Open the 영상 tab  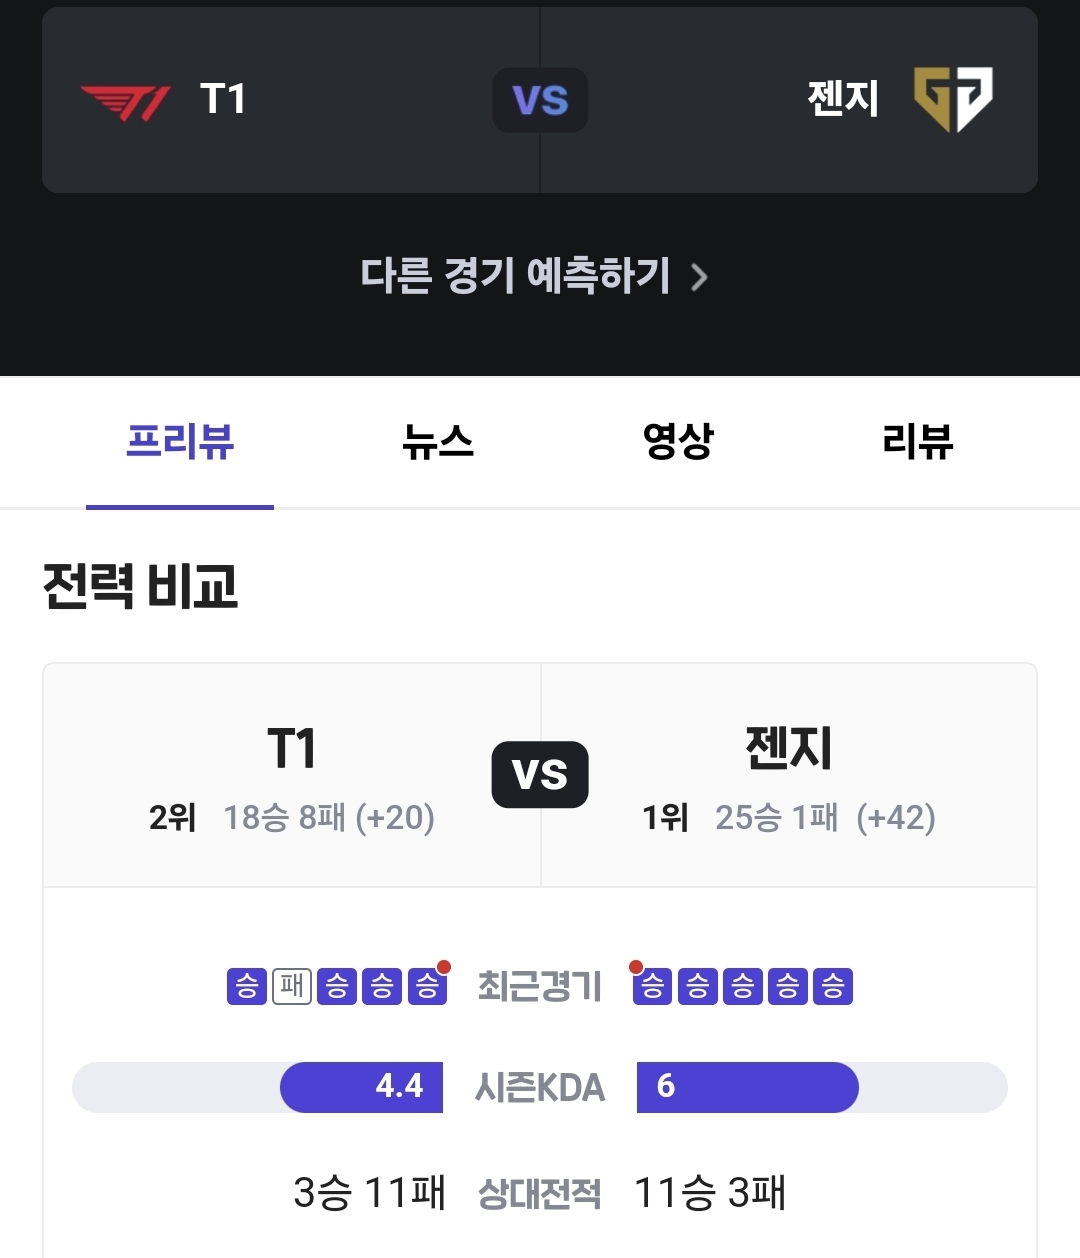[678, 442]
